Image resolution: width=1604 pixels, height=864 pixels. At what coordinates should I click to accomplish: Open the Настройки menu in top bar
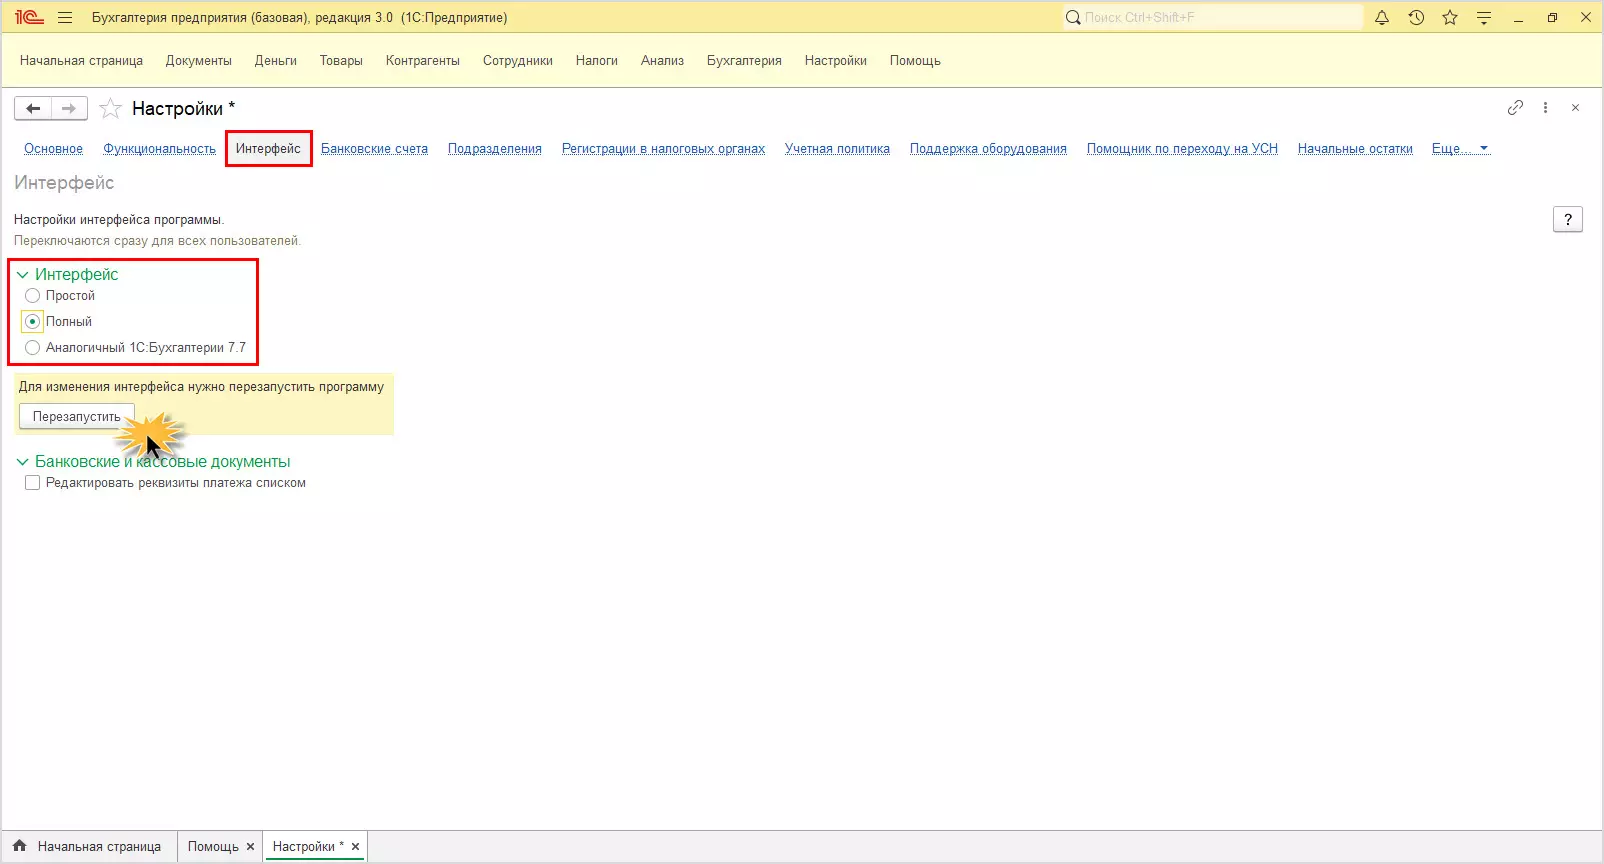click(836, 61)
